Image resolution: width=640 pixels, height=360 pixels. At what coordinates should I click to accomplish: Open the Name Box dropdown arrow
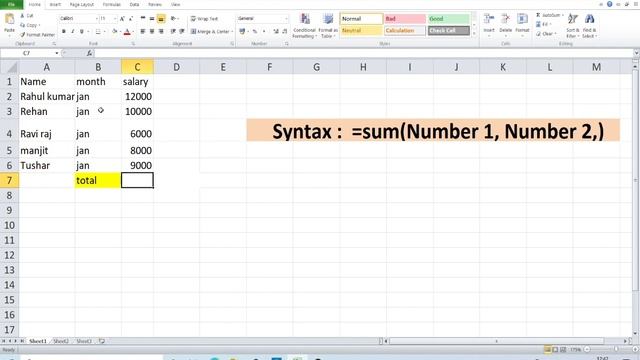coord(57,53)
